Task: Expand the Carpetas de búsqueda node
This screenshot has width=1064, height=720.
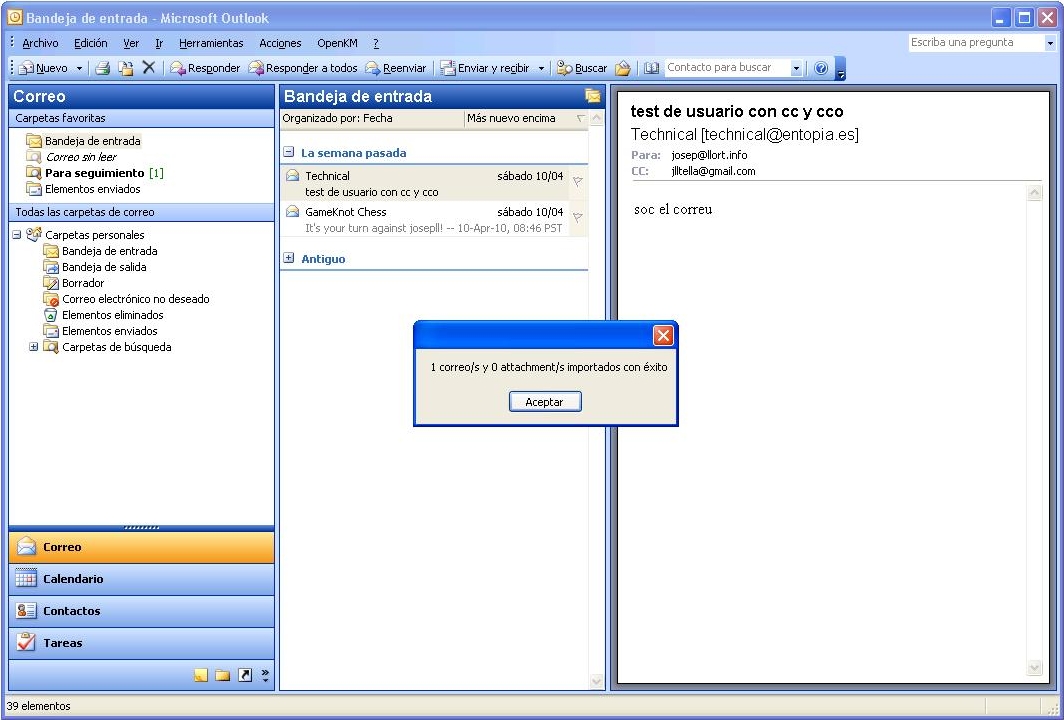Action: click(x=33, y=347)
